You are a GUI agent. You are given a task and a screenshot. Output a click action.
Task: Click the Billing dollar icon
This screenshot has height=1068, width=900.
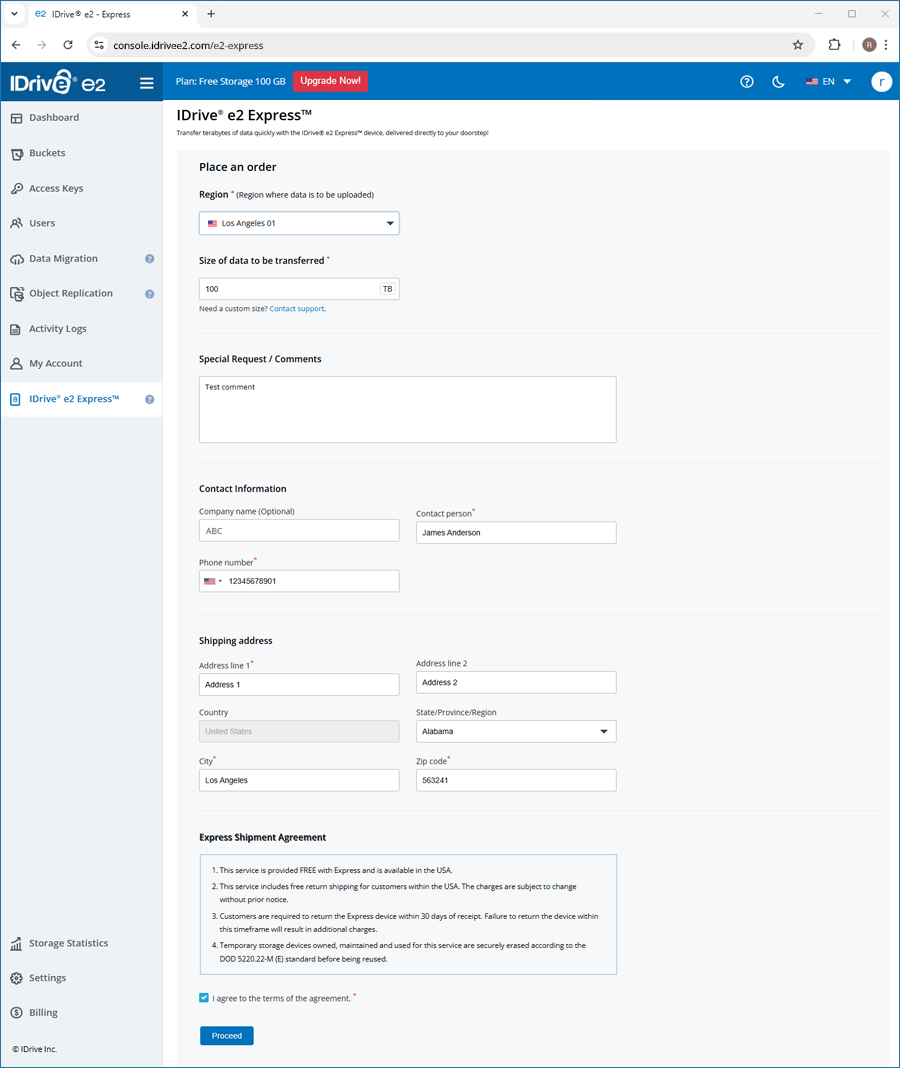pyautogui.click(x=16, y=1013)
